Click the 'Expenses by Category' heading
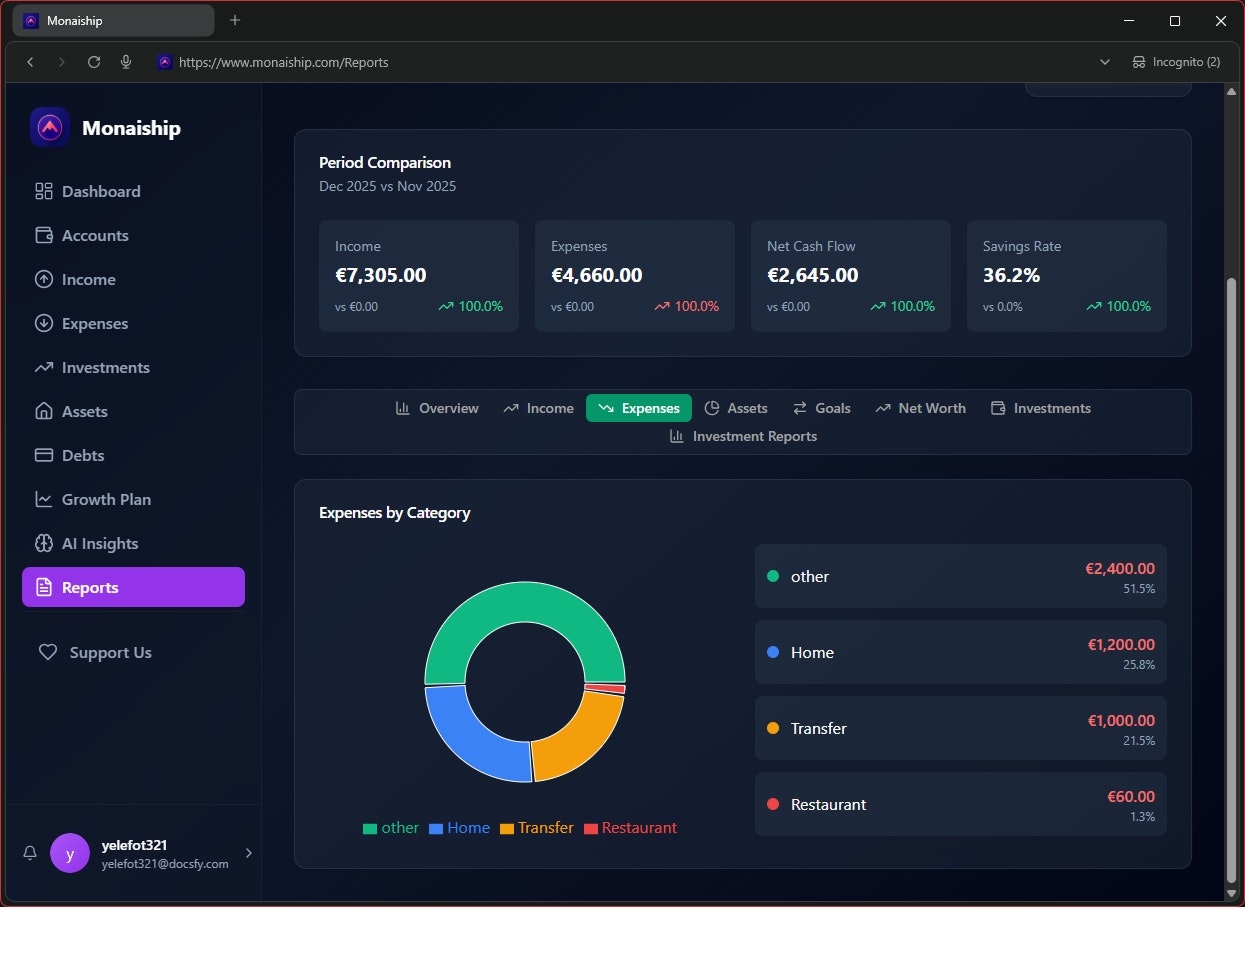 click(x=394, y=513)
